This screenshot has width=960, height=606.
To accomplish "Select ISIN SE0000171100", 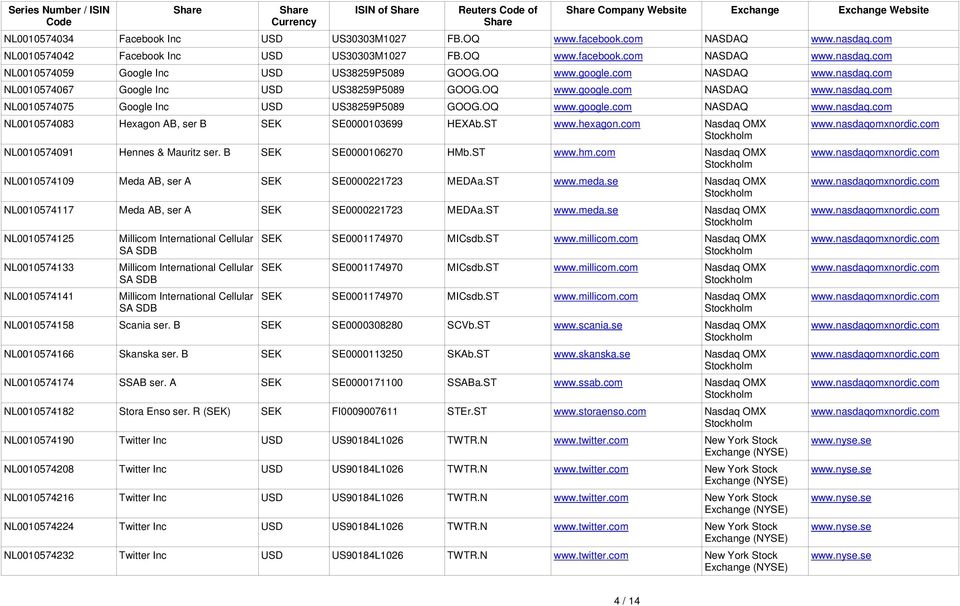I will [367, 383].
